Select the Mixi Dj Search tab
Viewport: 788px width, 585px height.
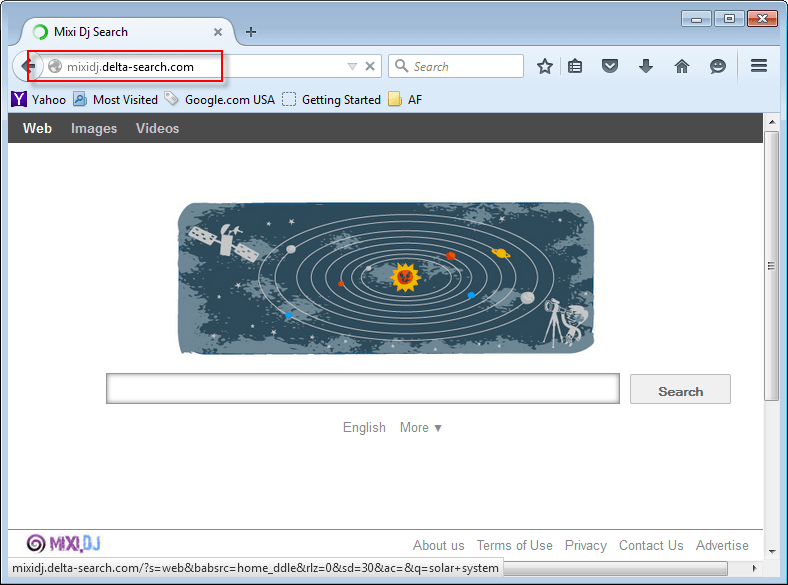[x=128, y=32]
